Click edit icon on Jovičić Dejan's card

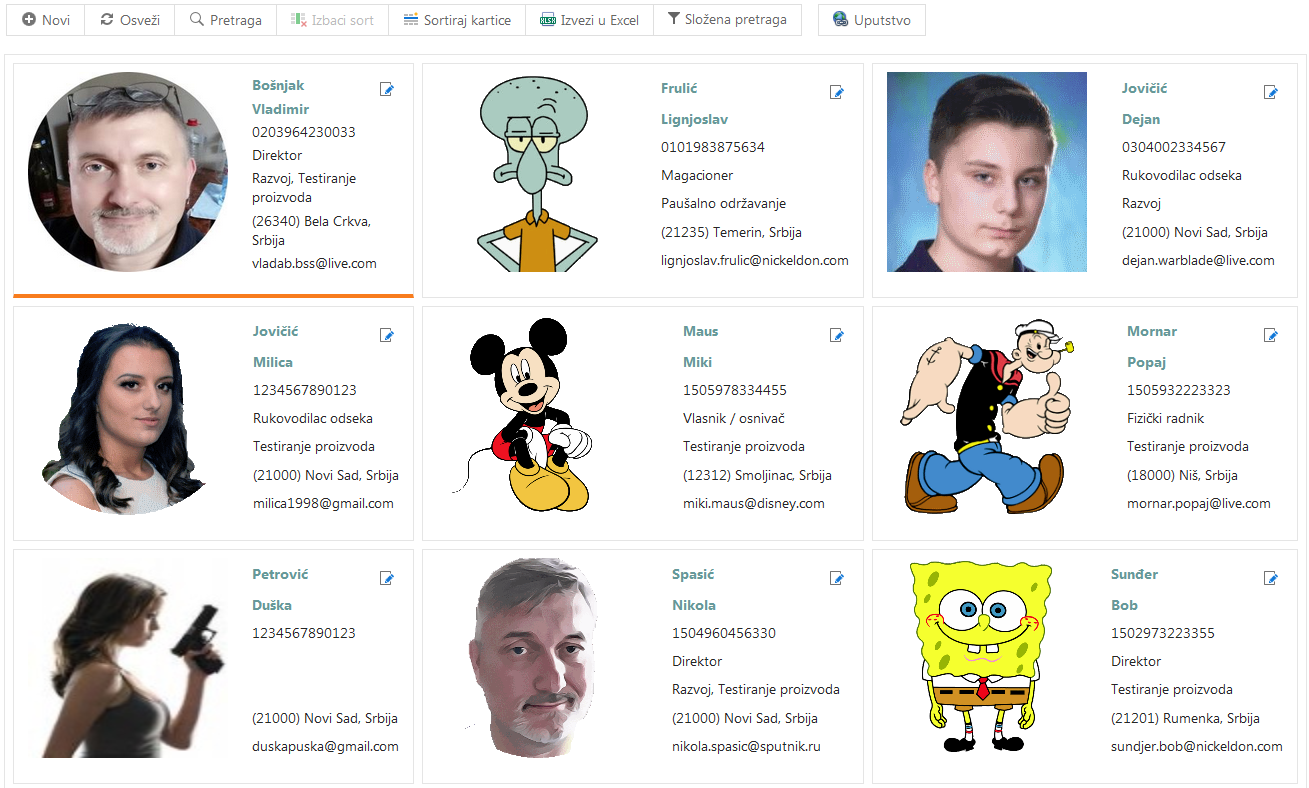pyautogui.click(x=1271, y=93)
